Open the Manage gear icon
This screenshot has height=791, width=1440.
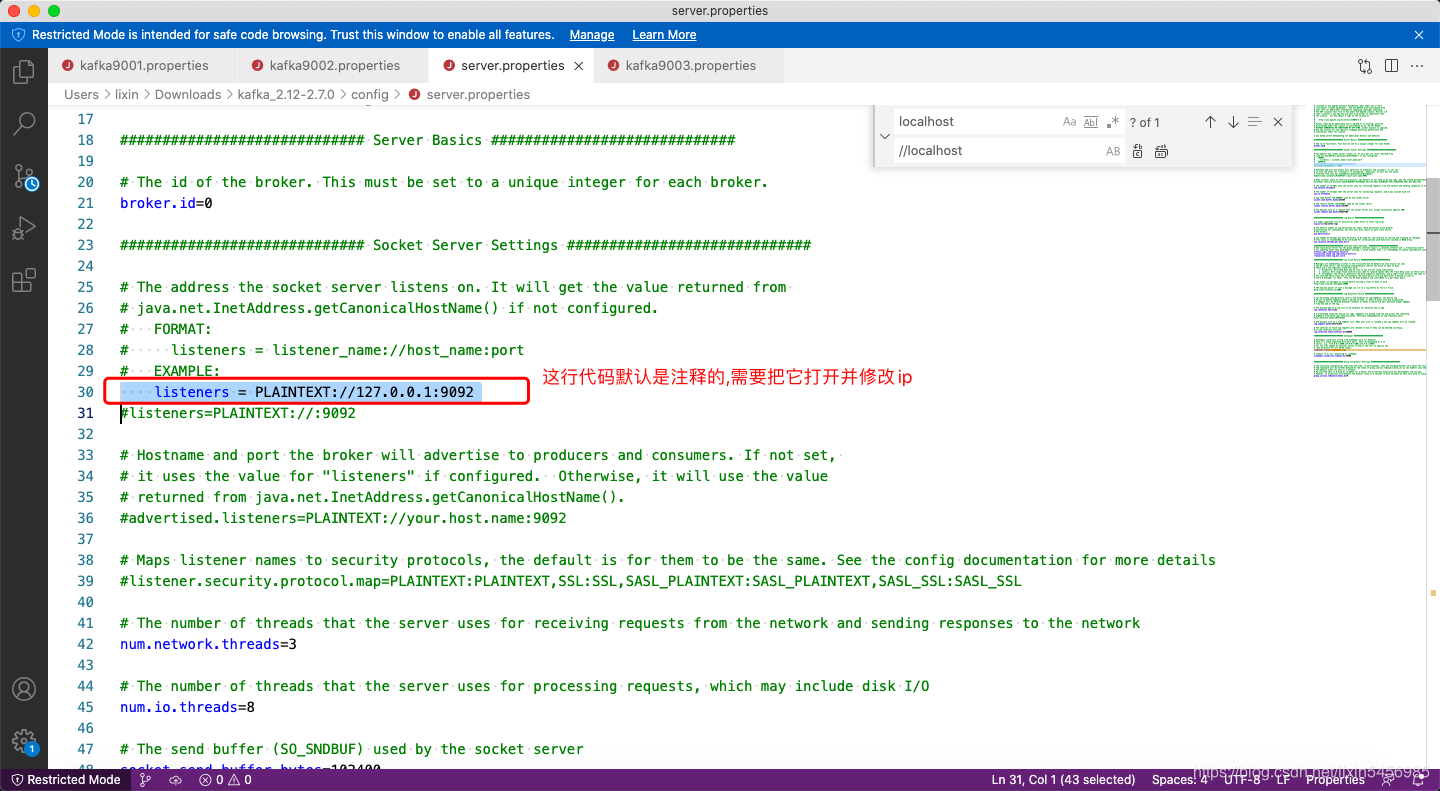pyautogui.click(x=24, y=741)
